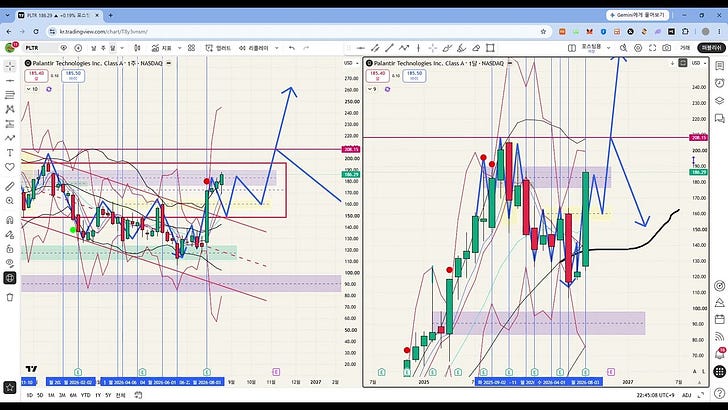Toggle lock all drawings padlock
Screen dimensions: 728x410
pos(10,249)
